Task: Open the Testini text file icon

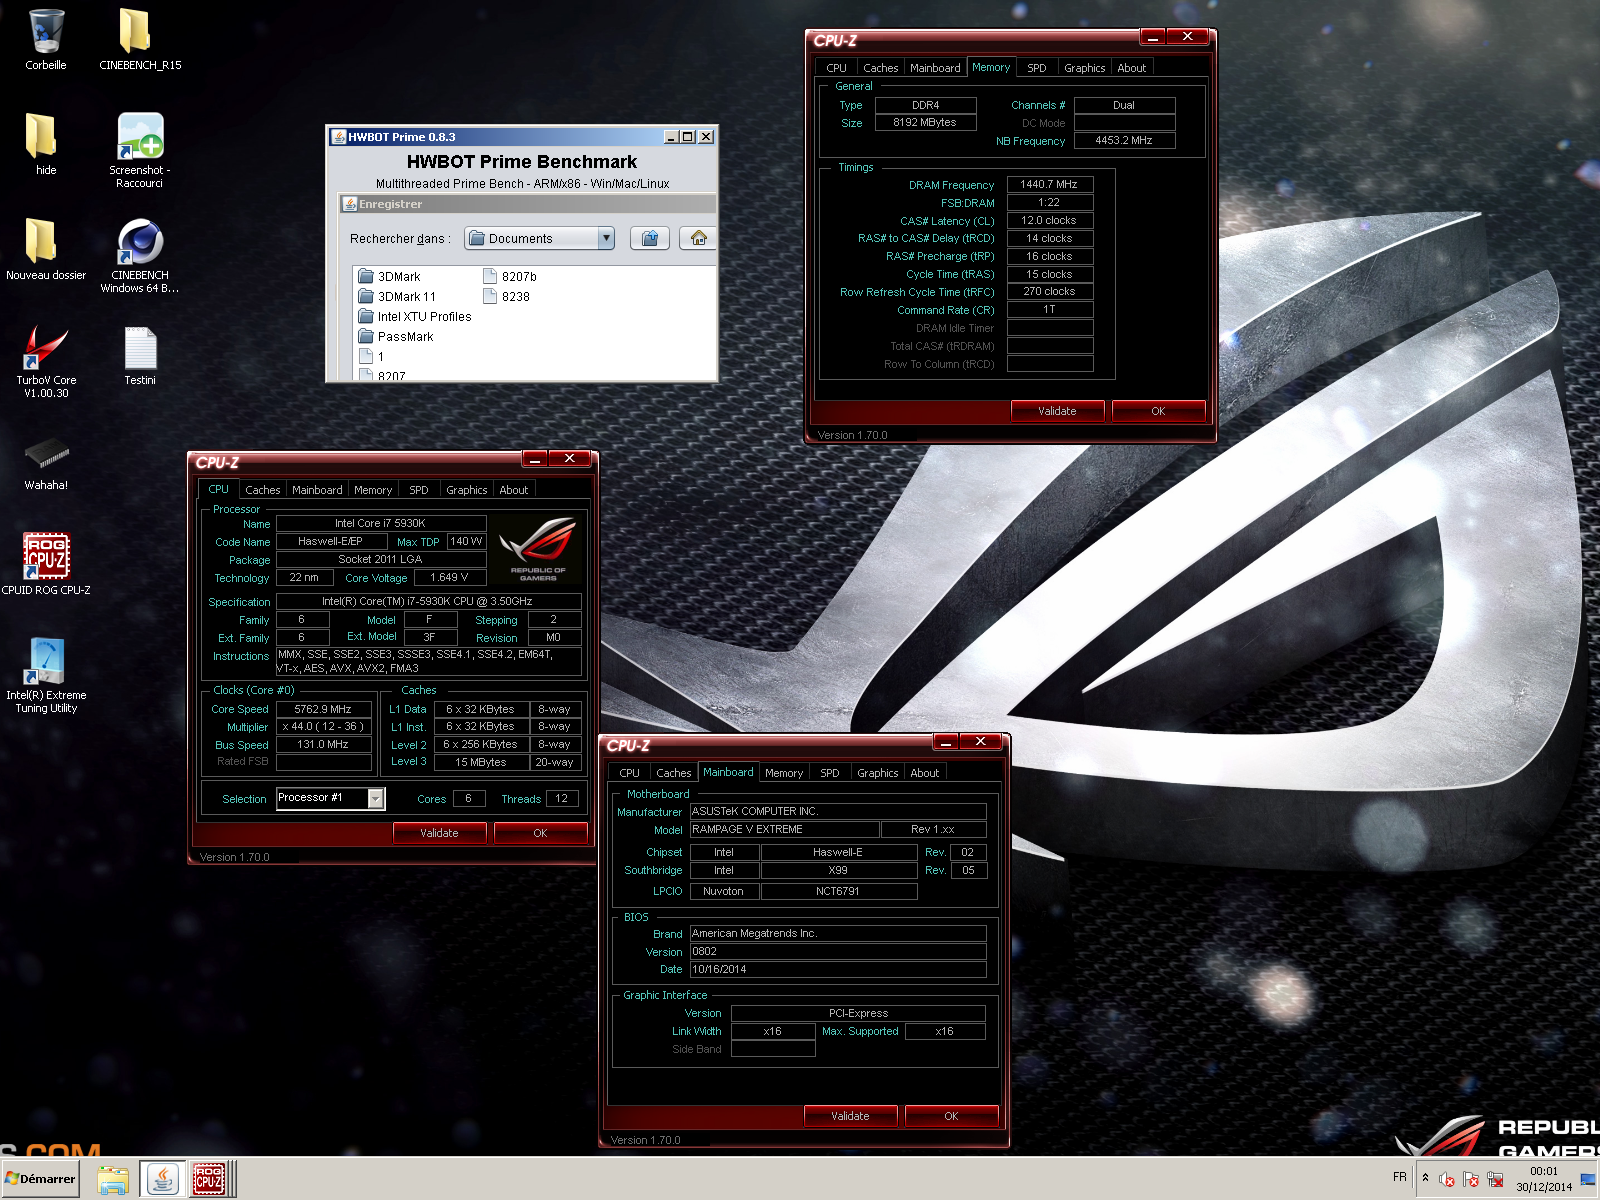Action: pyautogui.click(x=140, y=355)
